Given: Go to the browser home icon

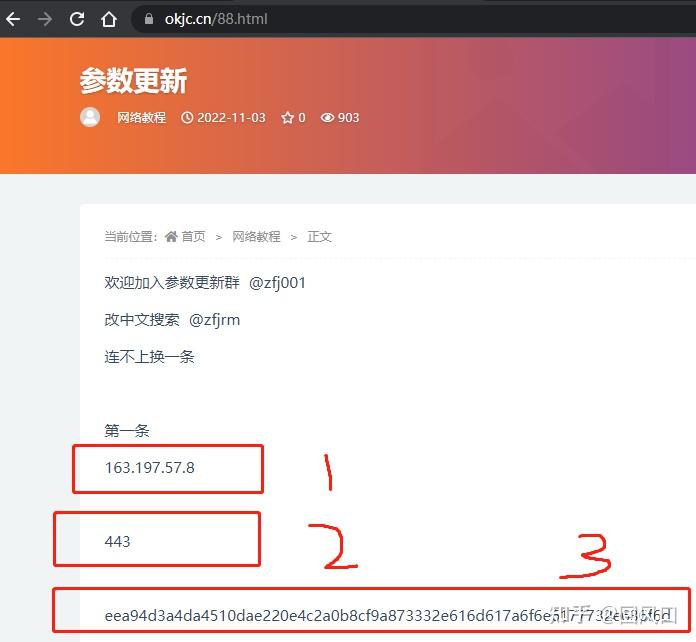Looking at the screenshot, I should tap(109, 19).
